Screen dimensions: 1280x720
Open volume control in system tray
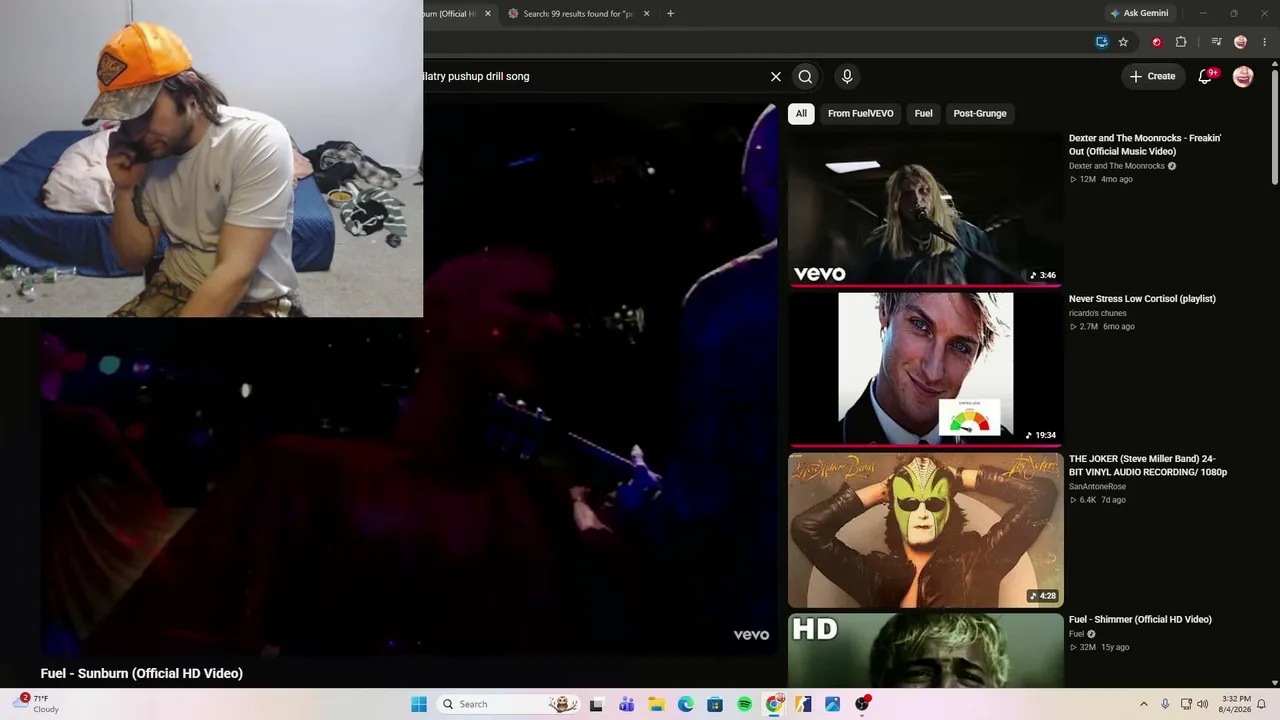point(1203,704)
